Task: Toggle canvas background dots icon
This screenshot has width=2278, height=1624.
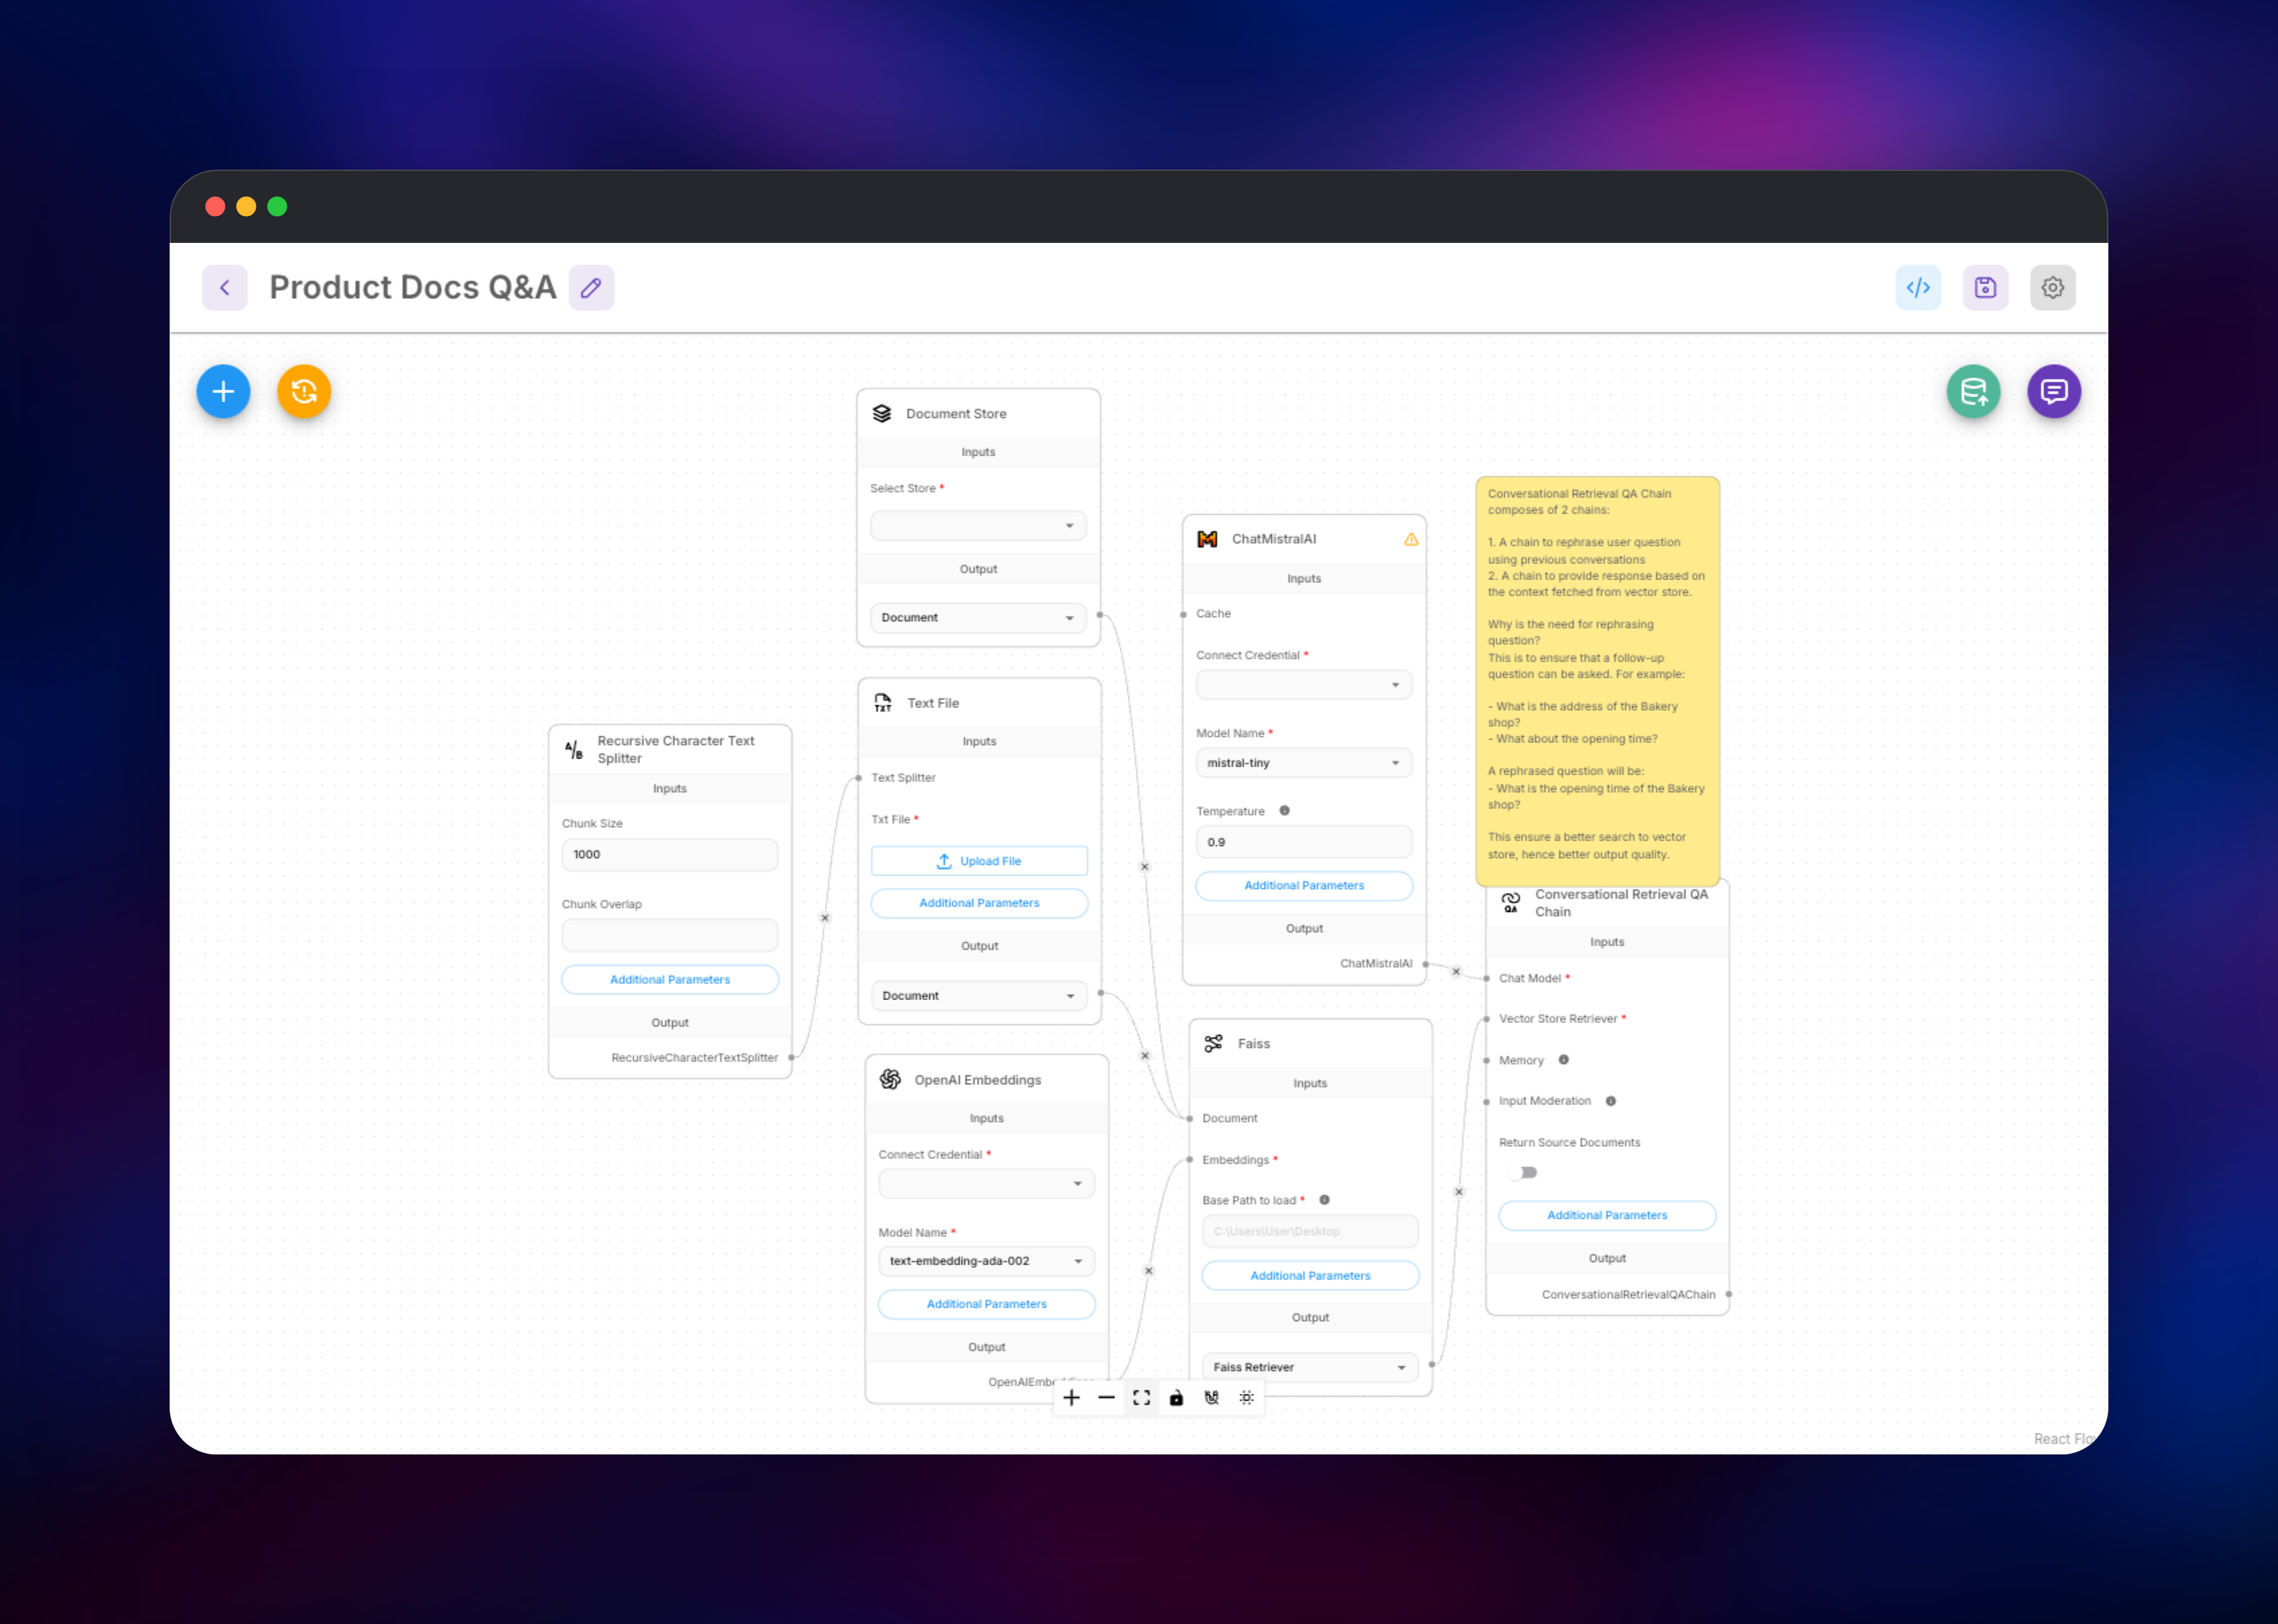Action: pyautogui.click(x=1246, y=1397)
